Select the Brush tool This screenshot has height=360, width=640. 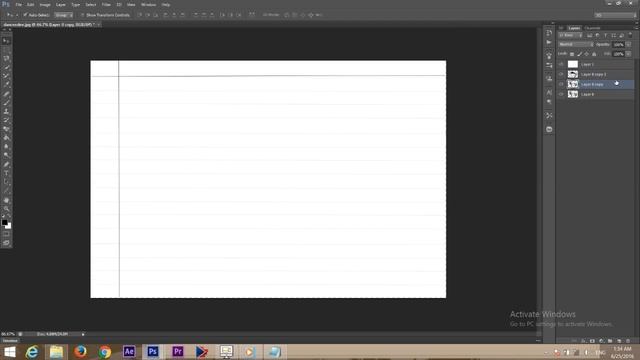tap(6, 103)
